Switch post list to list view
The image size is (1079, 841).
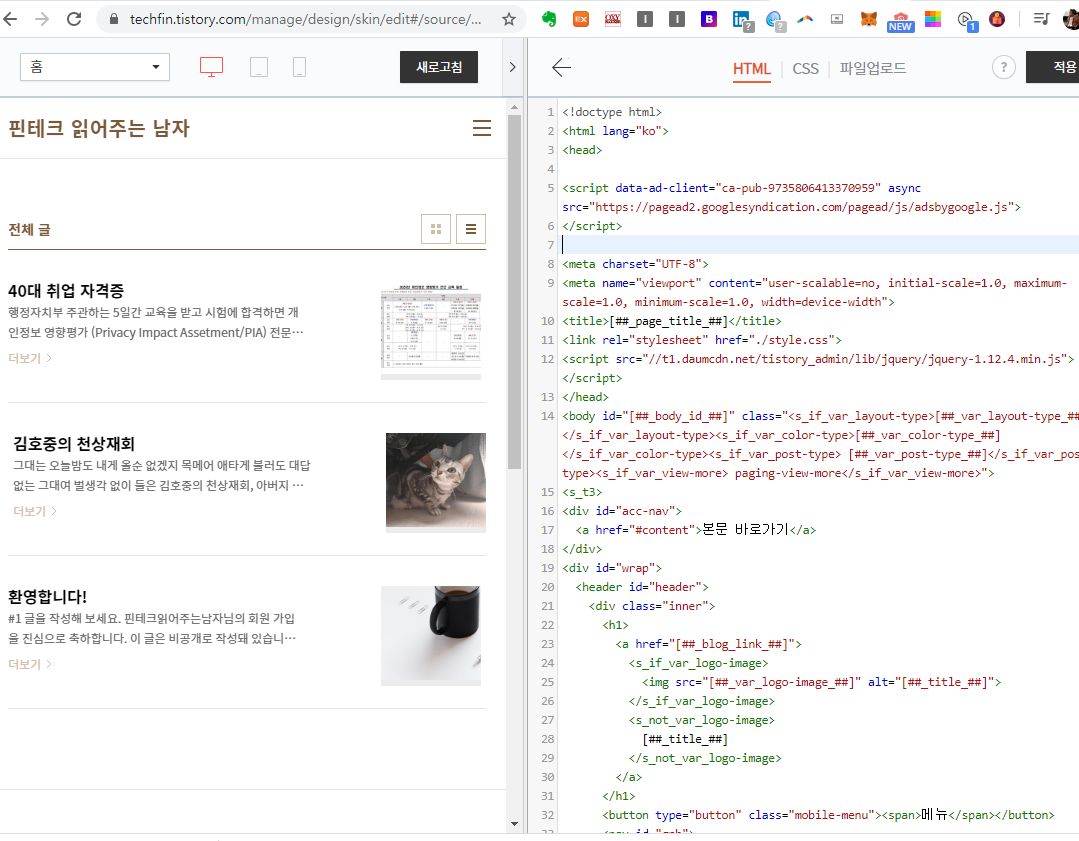471,229
